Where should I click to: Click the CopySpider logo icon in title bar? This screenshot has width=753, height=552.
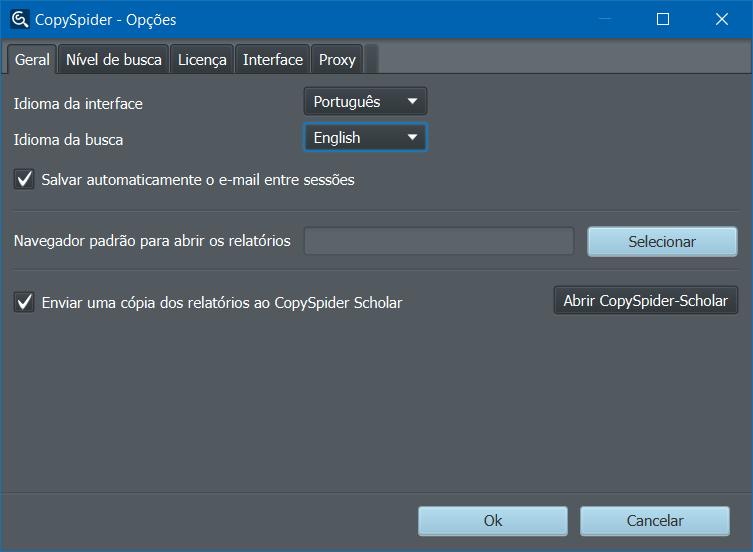pos(20,19)
